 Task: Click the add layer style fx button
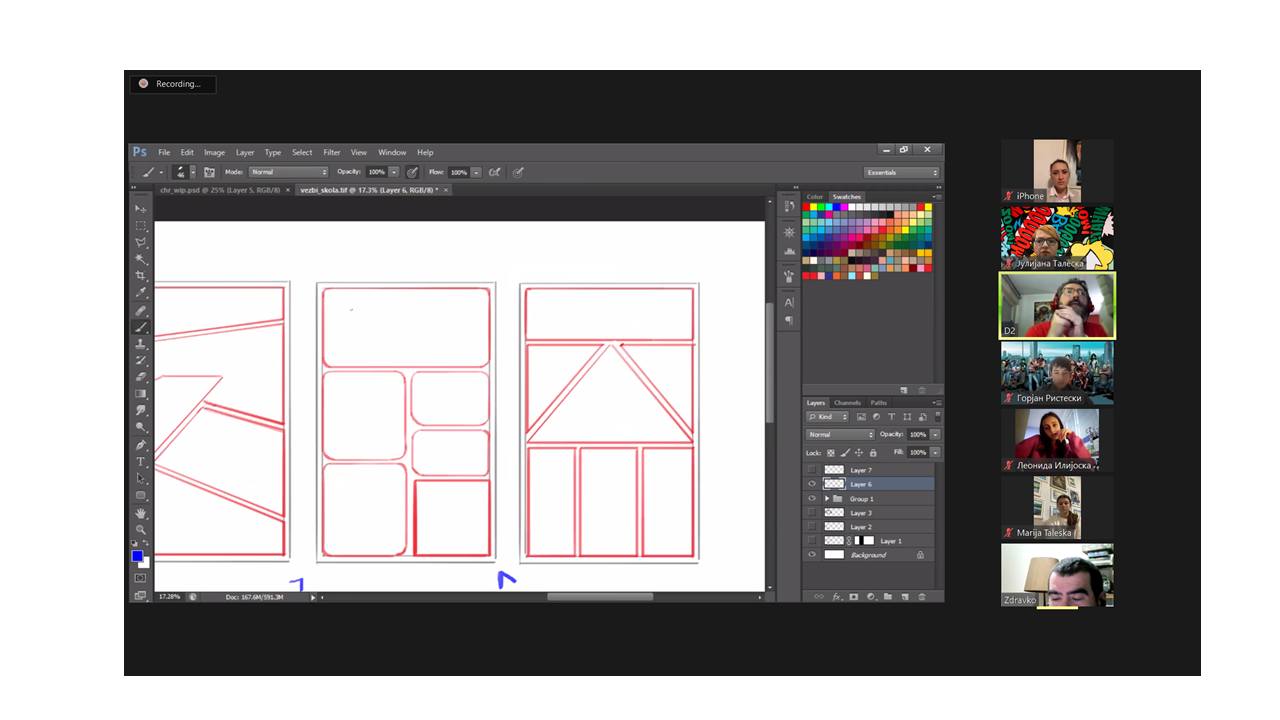(836, 597)
